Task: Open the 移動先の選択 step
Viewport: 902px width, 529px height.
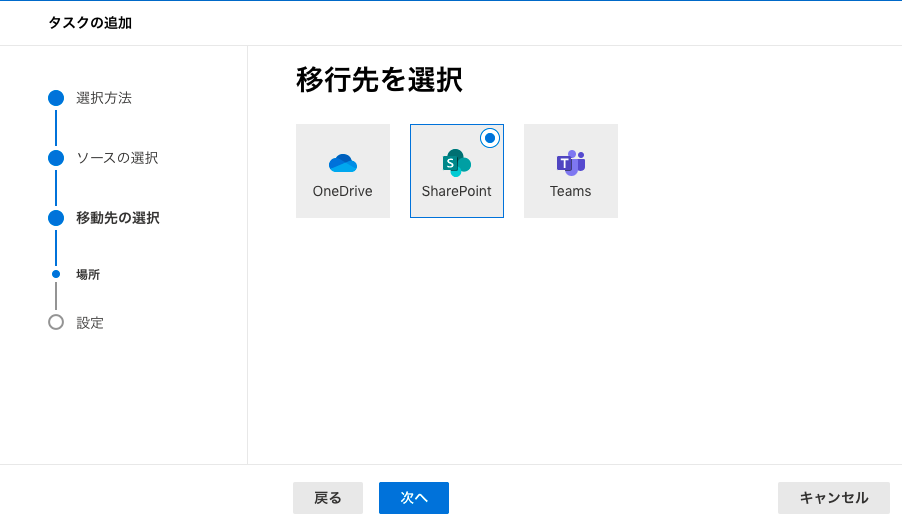Action: point(118,218)
